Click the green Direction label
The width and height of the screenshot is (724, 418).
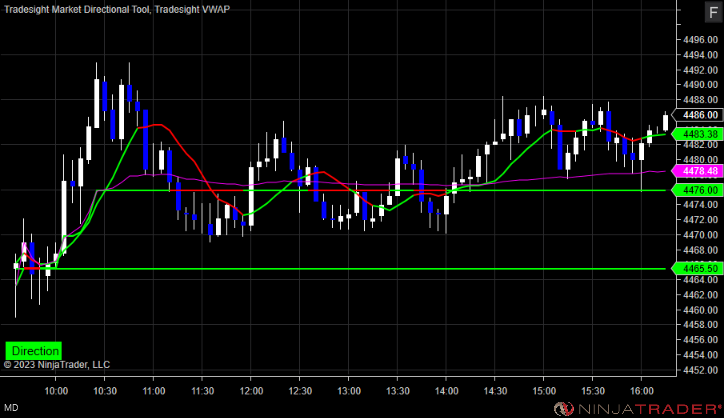[33, 351]
